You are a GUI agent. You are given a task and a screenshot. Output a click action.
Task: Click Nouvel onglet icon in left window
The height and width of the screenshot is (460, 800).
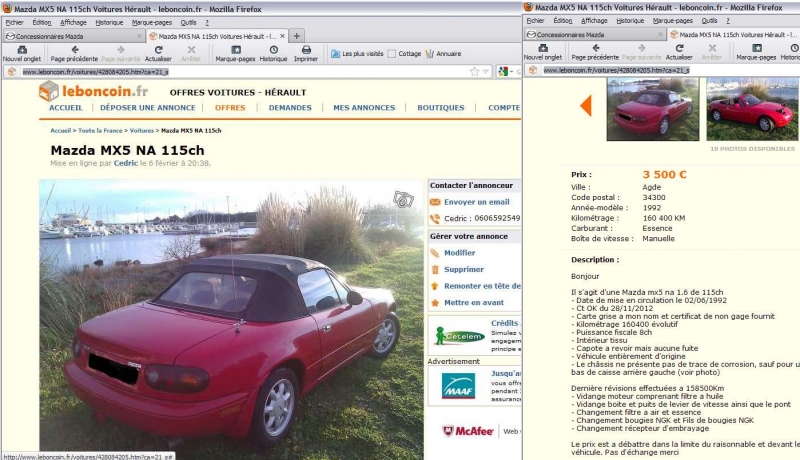click(x=22, y=49)
